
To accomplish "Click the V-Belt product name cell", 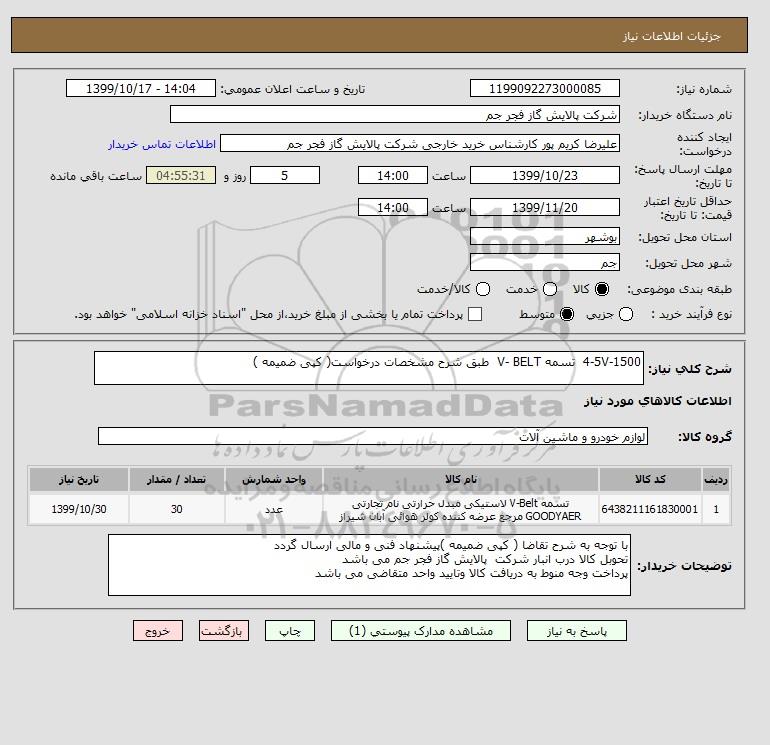I will pos(461,509).
